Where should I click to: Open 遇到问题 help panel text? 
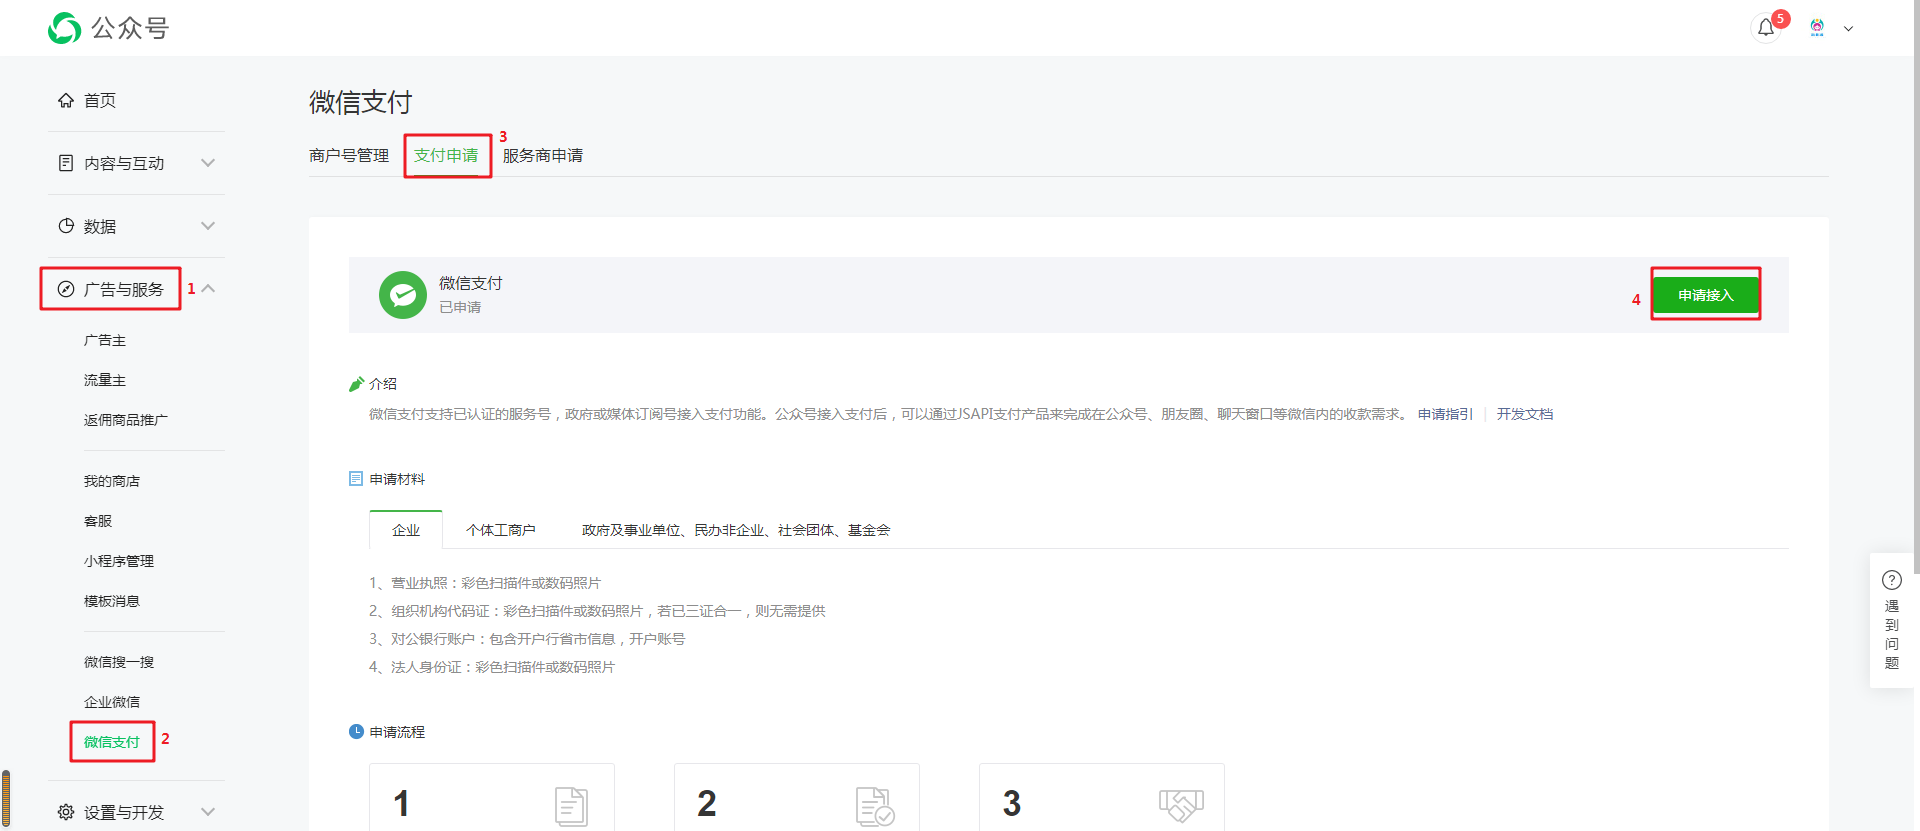point(1892,634)
